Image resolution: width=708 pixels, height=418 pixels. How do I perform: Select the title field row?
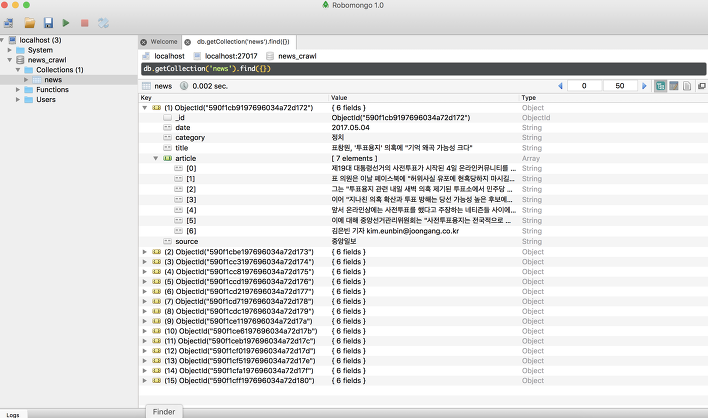(423, 148)
